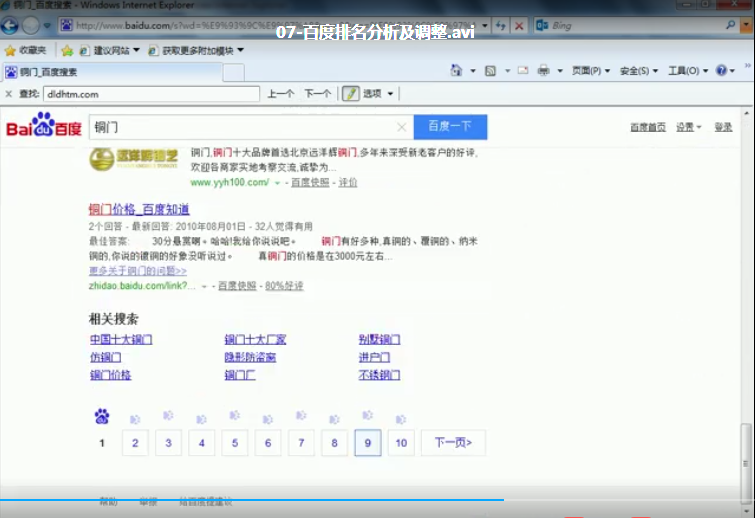Screen dimensions: 755x518
Task: Click the Print icon
Action: coord(543,71)
